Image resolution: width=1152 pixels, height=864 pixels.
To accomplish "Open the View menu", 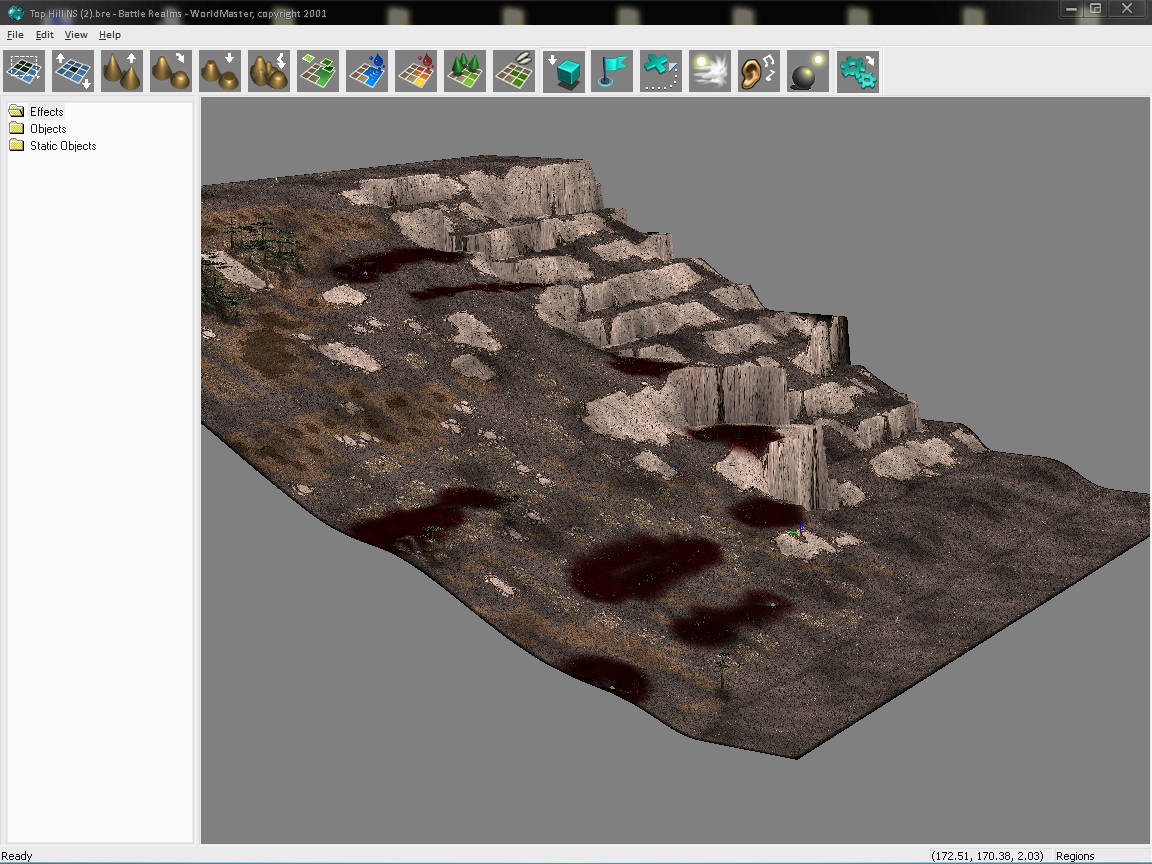I will tap(76, 35).
